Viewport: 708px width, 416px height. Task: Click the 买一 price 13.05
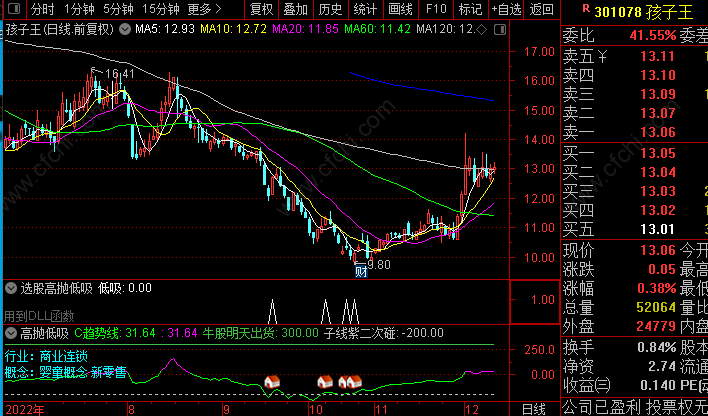tap(658, 153)
